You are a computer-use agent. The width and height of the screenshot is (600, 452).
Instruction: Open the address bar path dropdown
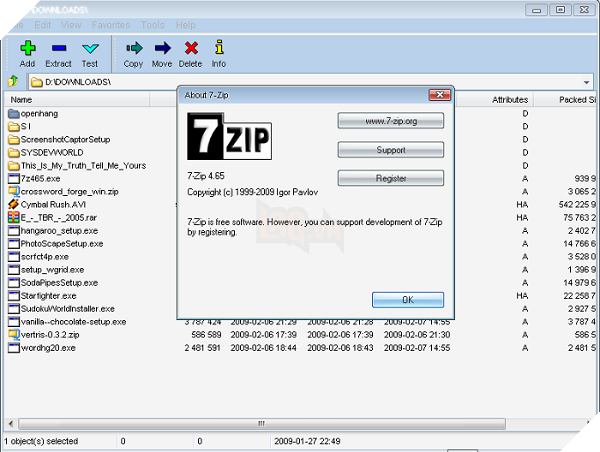[589, 81]
